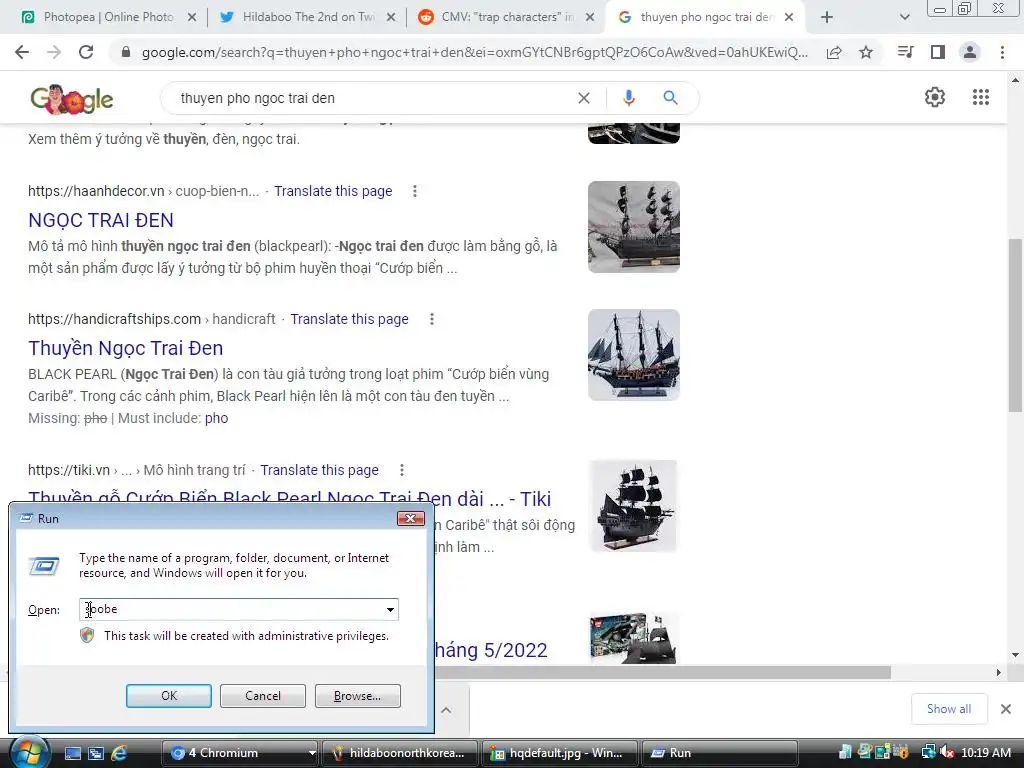Click the page vertical scrollbar thumb
1024x768 pixels.
[1014, 325]
